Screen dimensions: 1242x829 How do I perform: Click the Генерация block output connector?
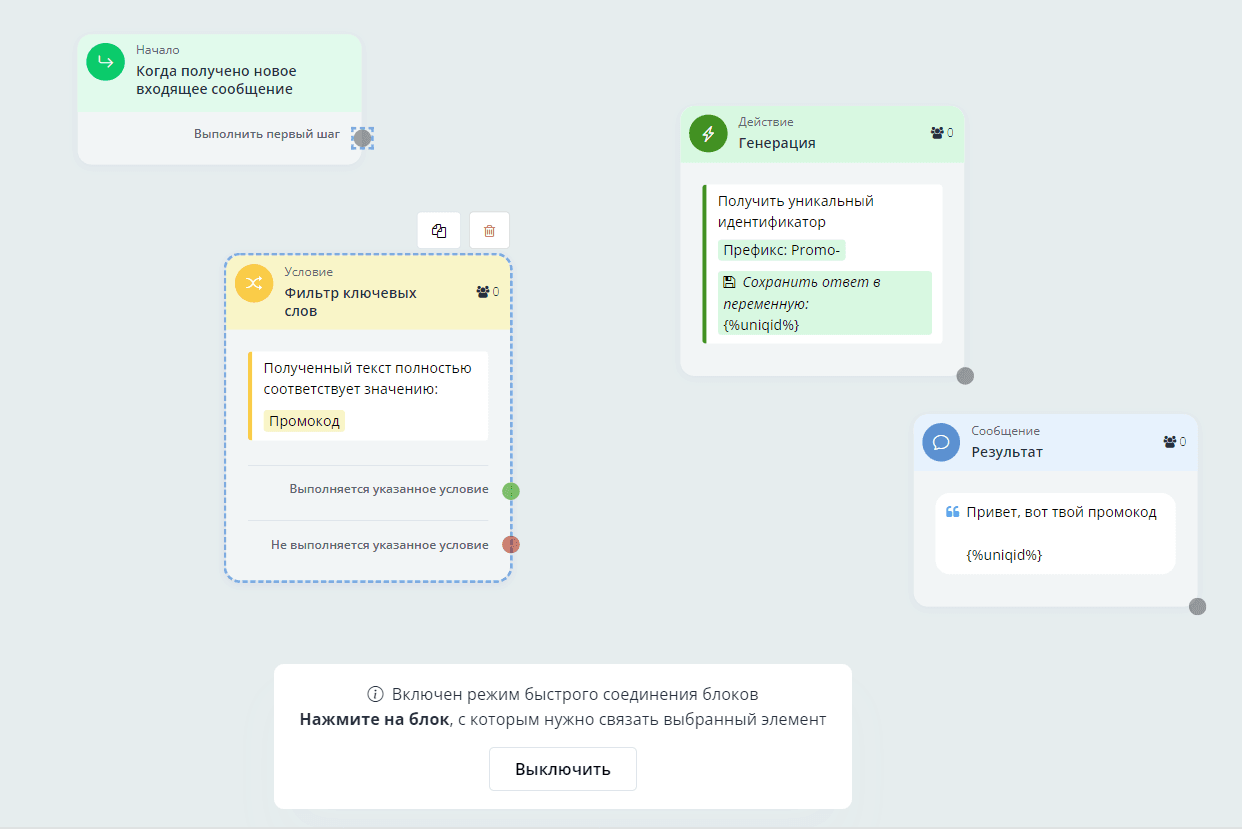pyautogui.click(x=965, y=376)
